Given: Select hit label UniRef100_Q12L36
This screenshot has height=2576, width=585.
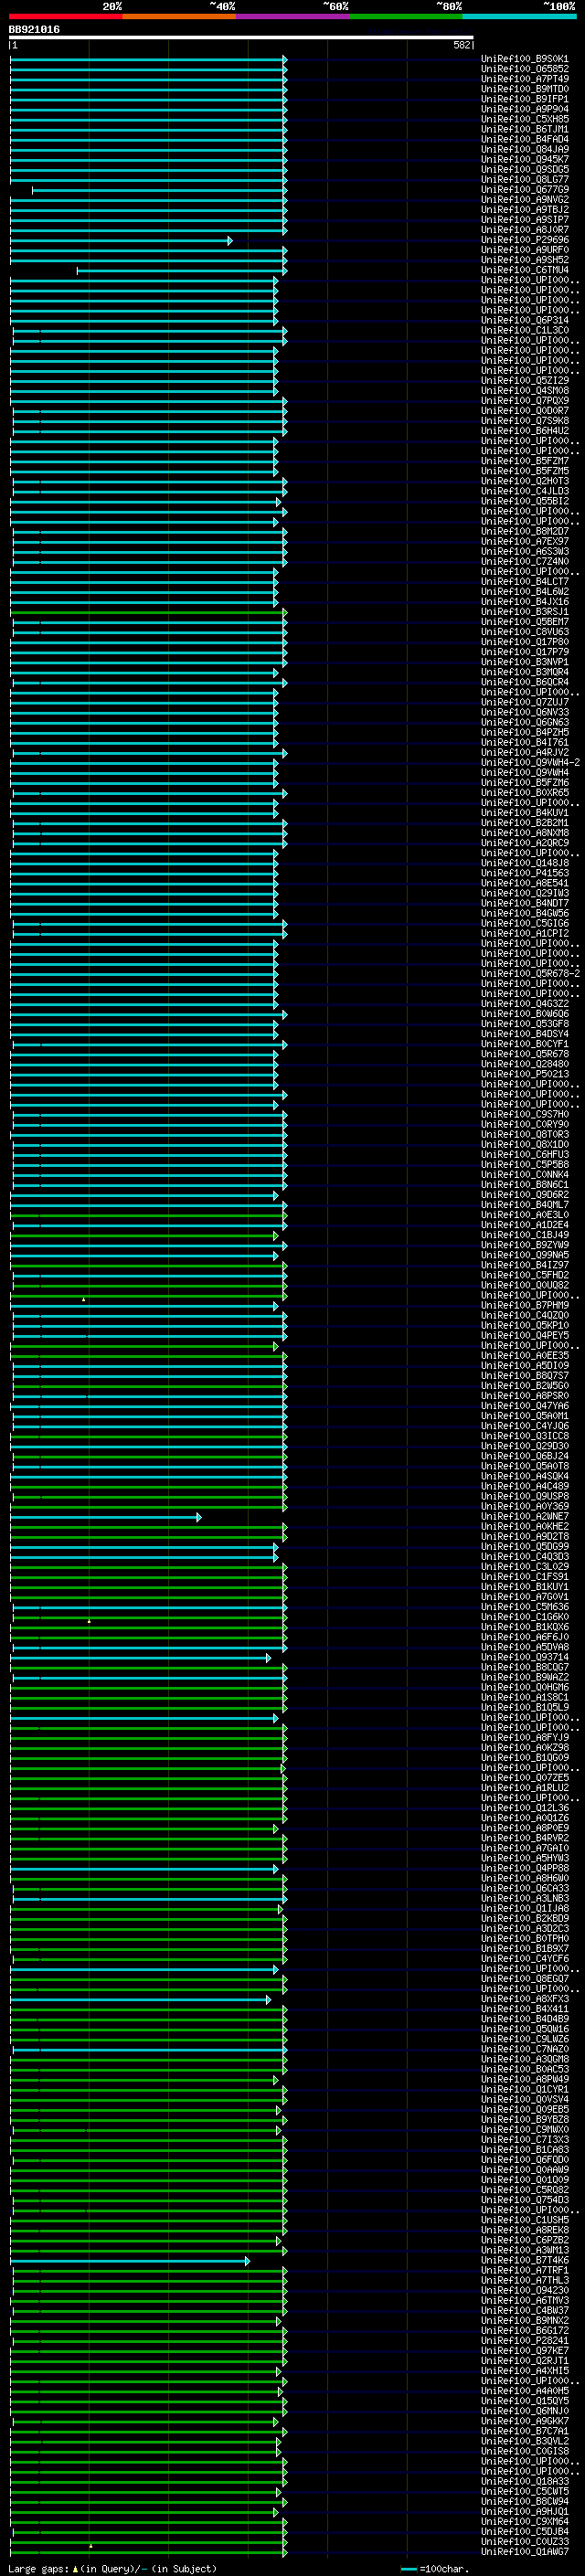Looking at the screenshot, I should 524,1808.
